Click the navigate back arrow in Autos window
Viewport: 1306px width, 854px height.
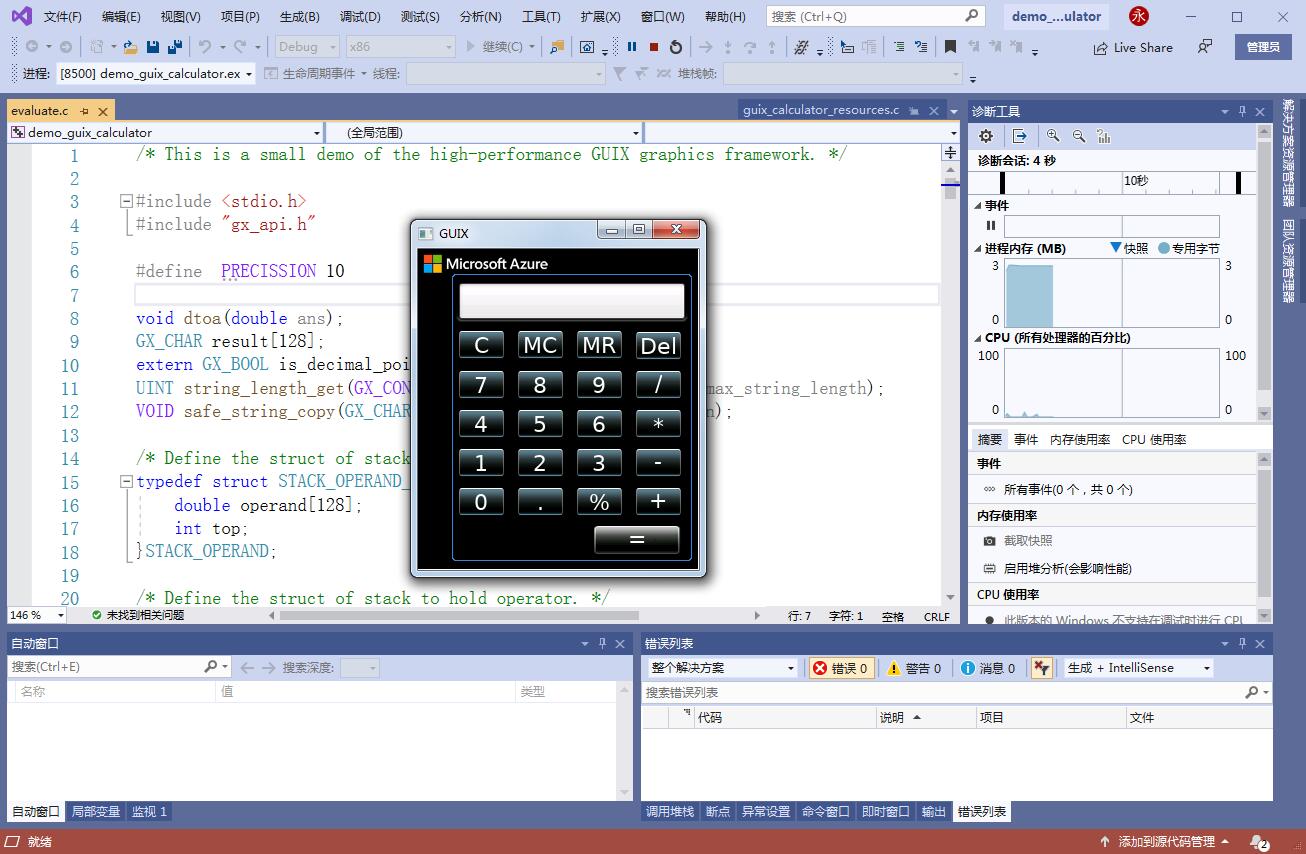[x=247, y=667]
